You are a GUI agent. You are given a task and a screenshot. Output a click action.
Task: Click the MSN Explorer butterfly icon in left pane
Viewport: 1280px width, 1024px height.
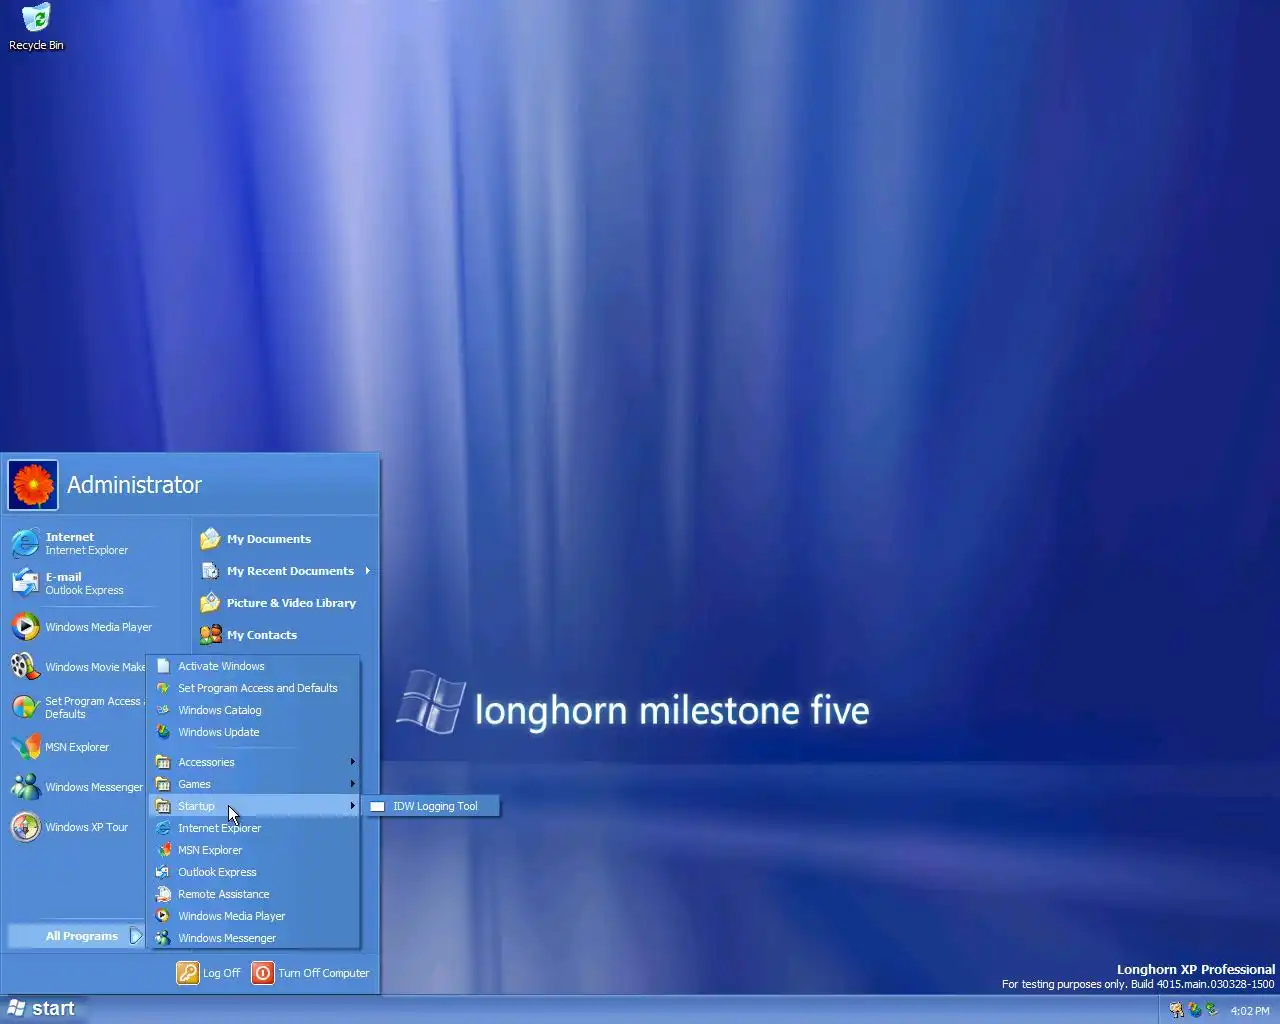(x=25, y=747)
